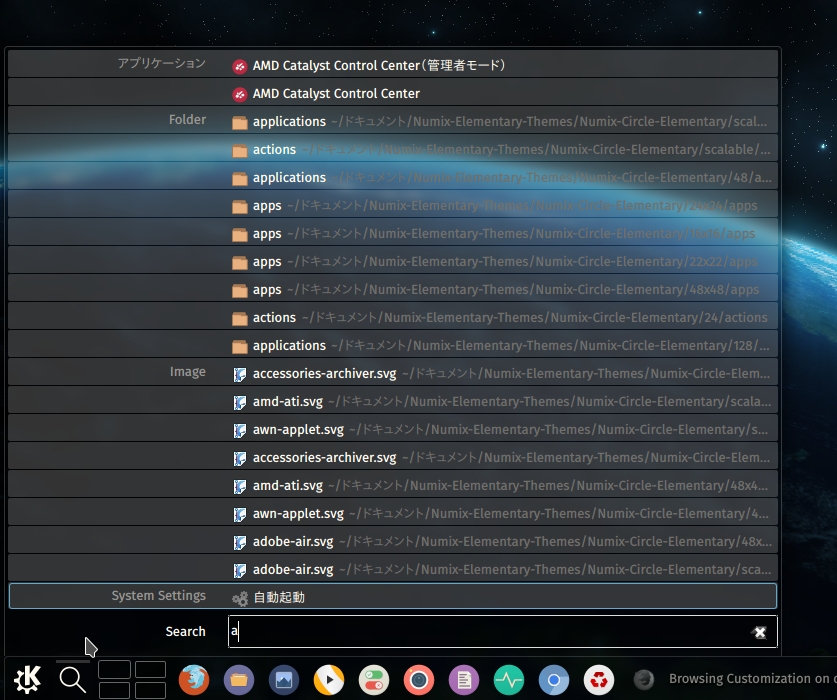Clear the search field with X button

pyautogui.click(x=760, y=632)
